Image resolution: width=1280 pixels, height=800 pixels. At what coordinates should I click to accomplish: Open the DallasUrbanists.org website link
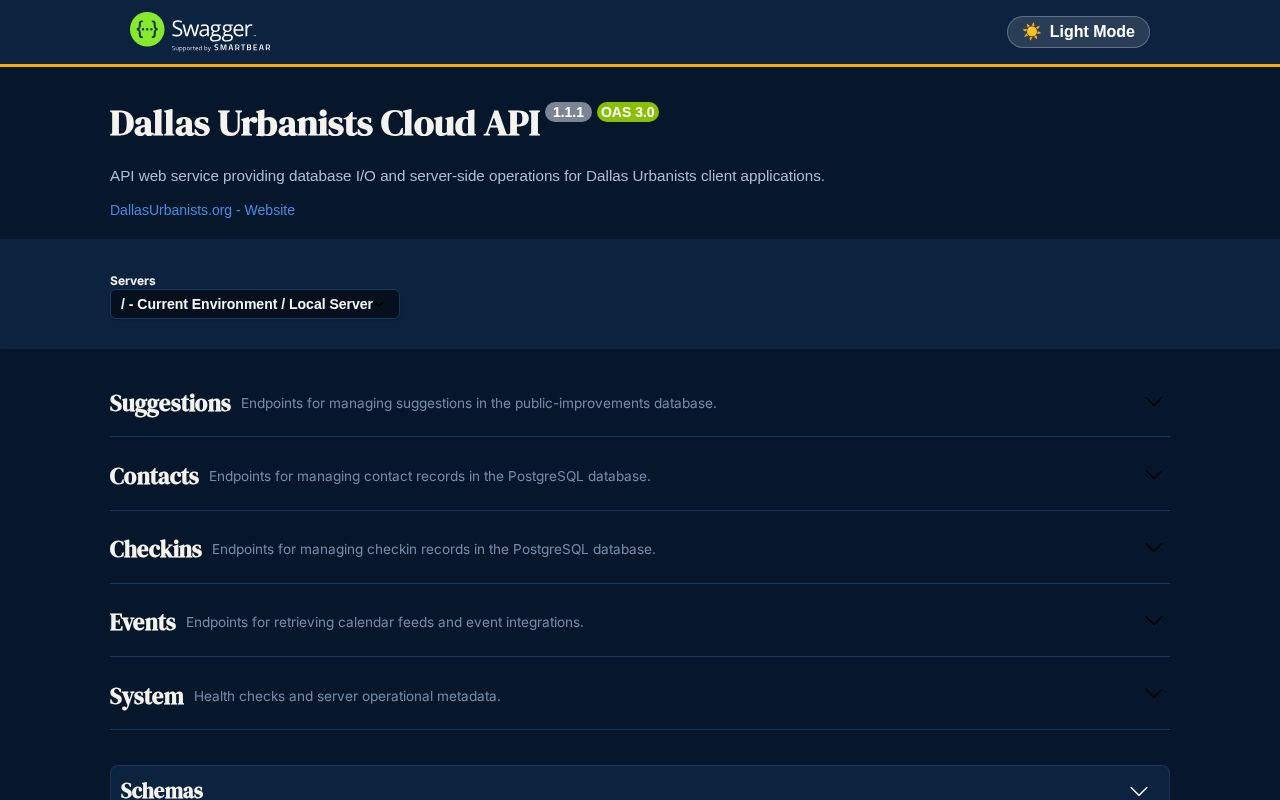point(202,210)
